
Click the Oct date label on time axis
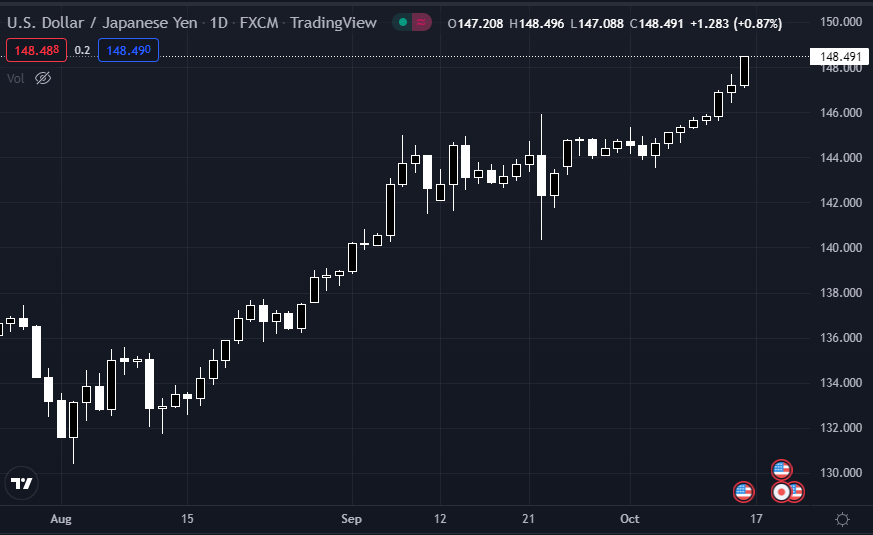(x=630, y=519)
